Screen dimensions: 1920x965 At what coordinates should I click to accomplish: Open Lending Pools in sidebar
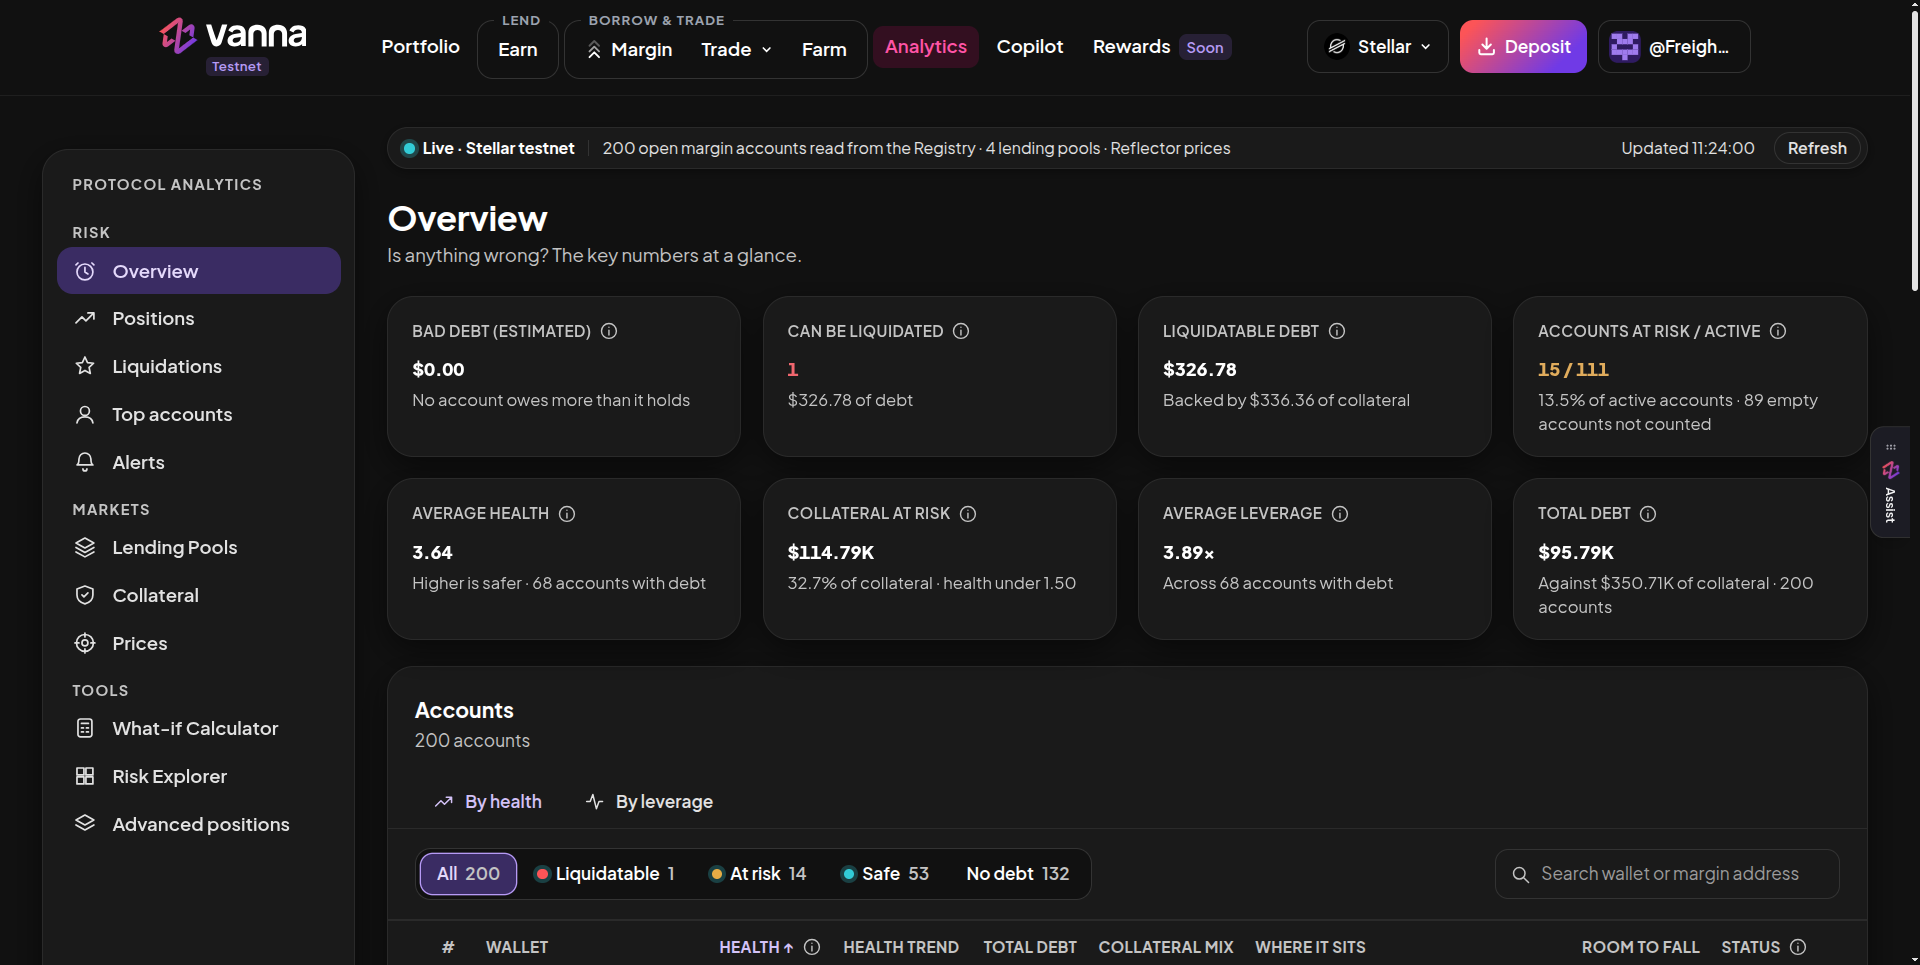[199, 547]
